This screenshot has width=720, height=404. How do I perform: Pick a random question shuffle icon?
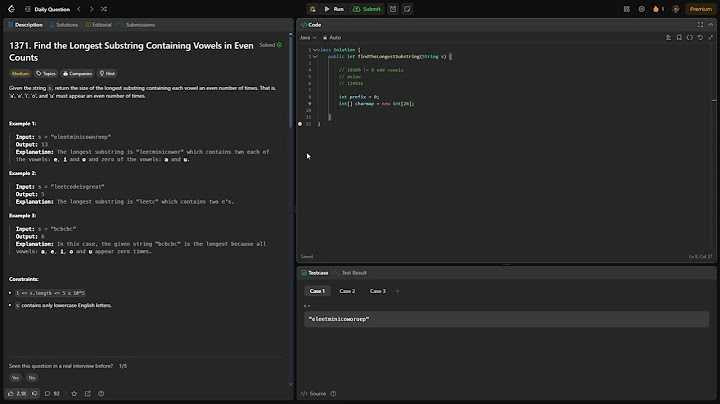(104, 9)
